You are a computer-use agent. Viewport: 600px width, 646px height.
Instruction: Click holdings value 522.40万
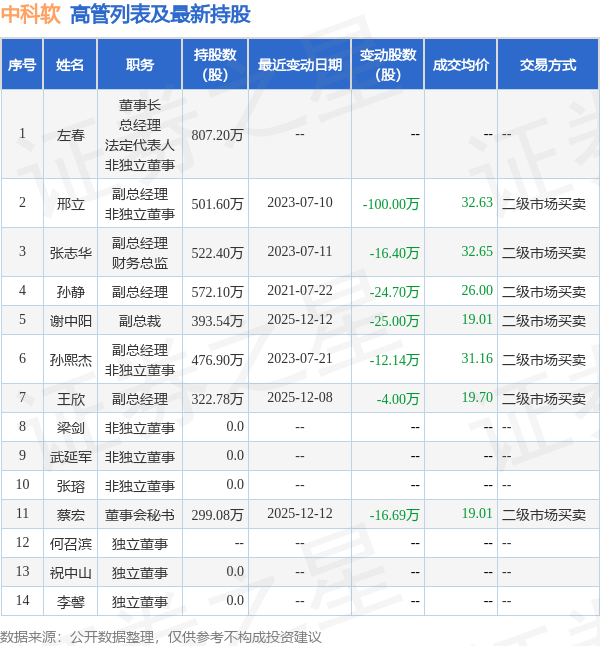[217, 253]
